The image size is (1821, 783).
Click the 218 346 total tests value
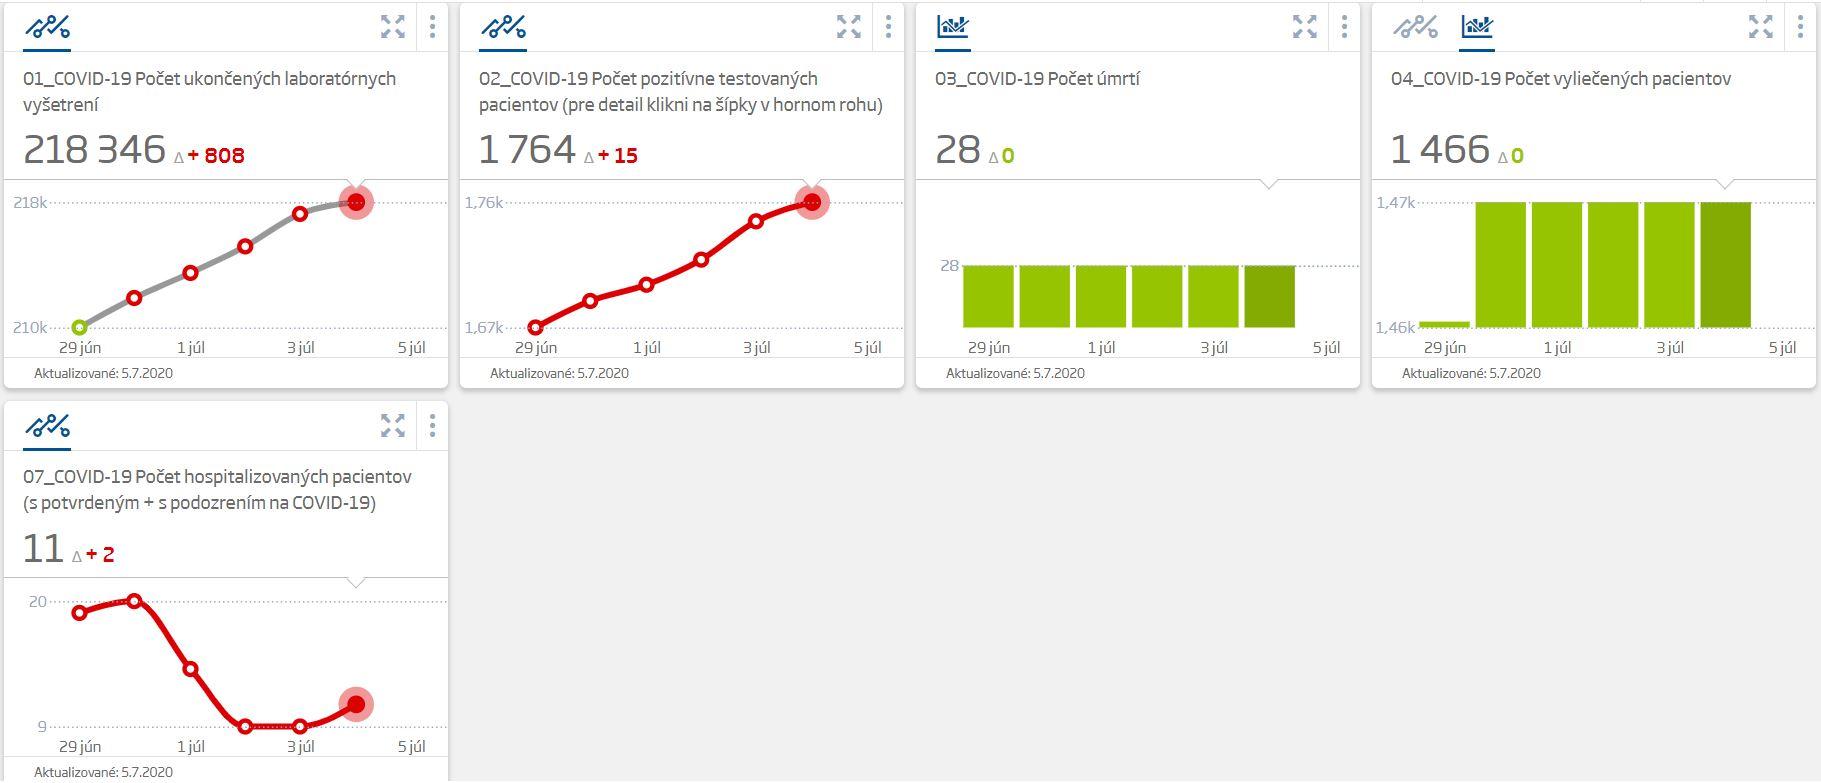pyautogui.click(x=94, y=150)
